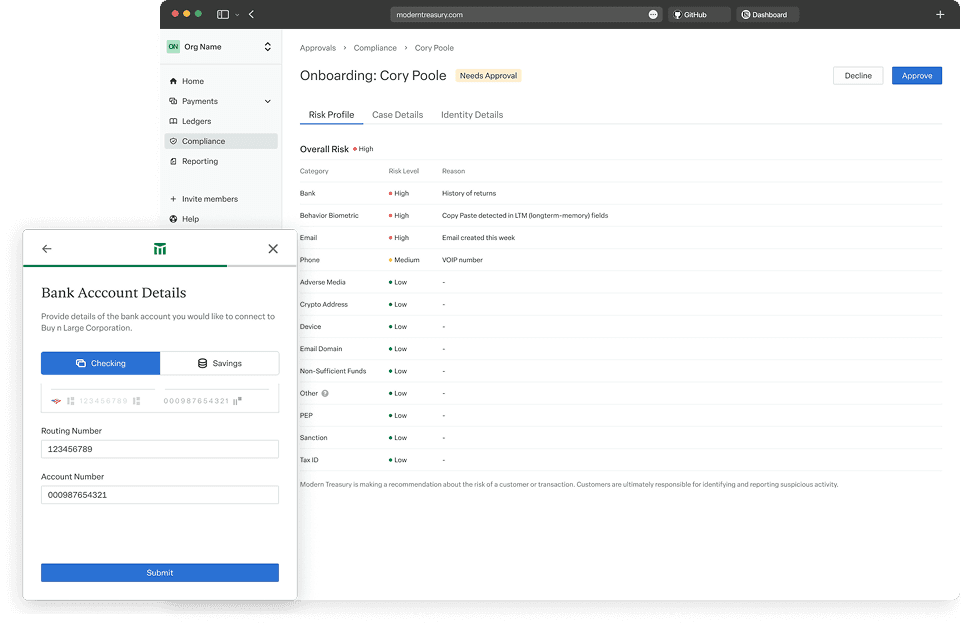968x624 pixels.
Task: Close the Bank Account Details dialog
Action: point(273,249)
